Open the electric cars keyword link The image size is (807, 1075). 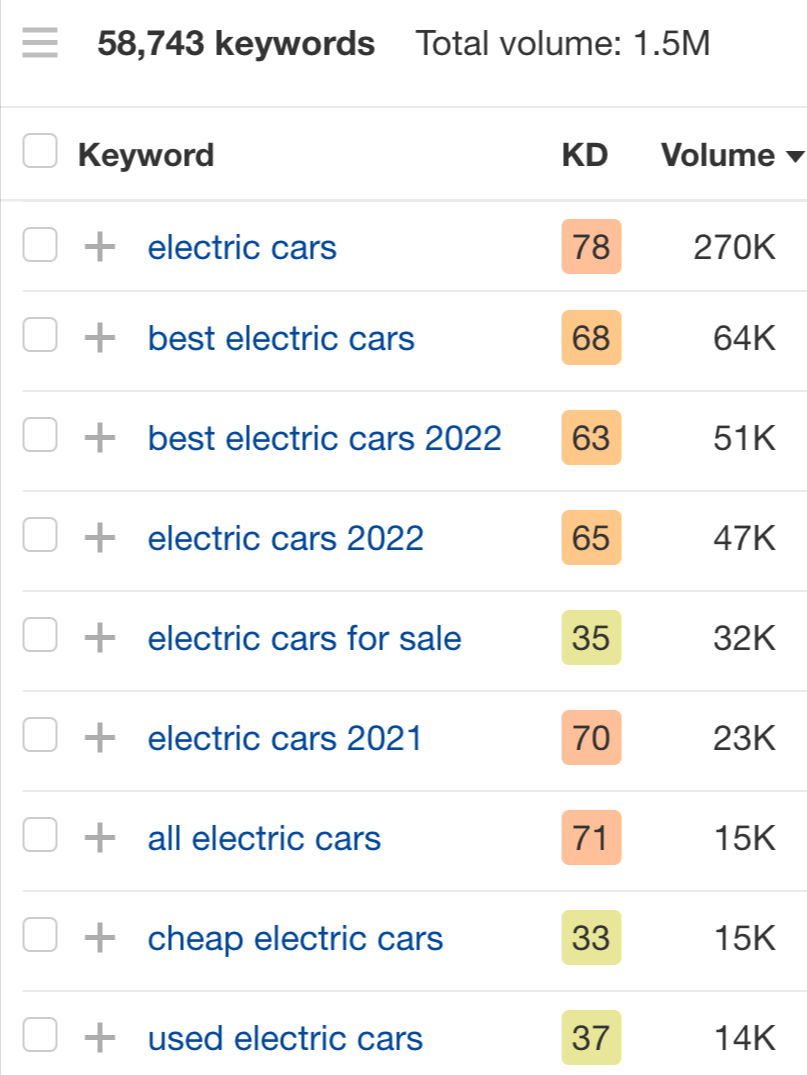point(241,247)
